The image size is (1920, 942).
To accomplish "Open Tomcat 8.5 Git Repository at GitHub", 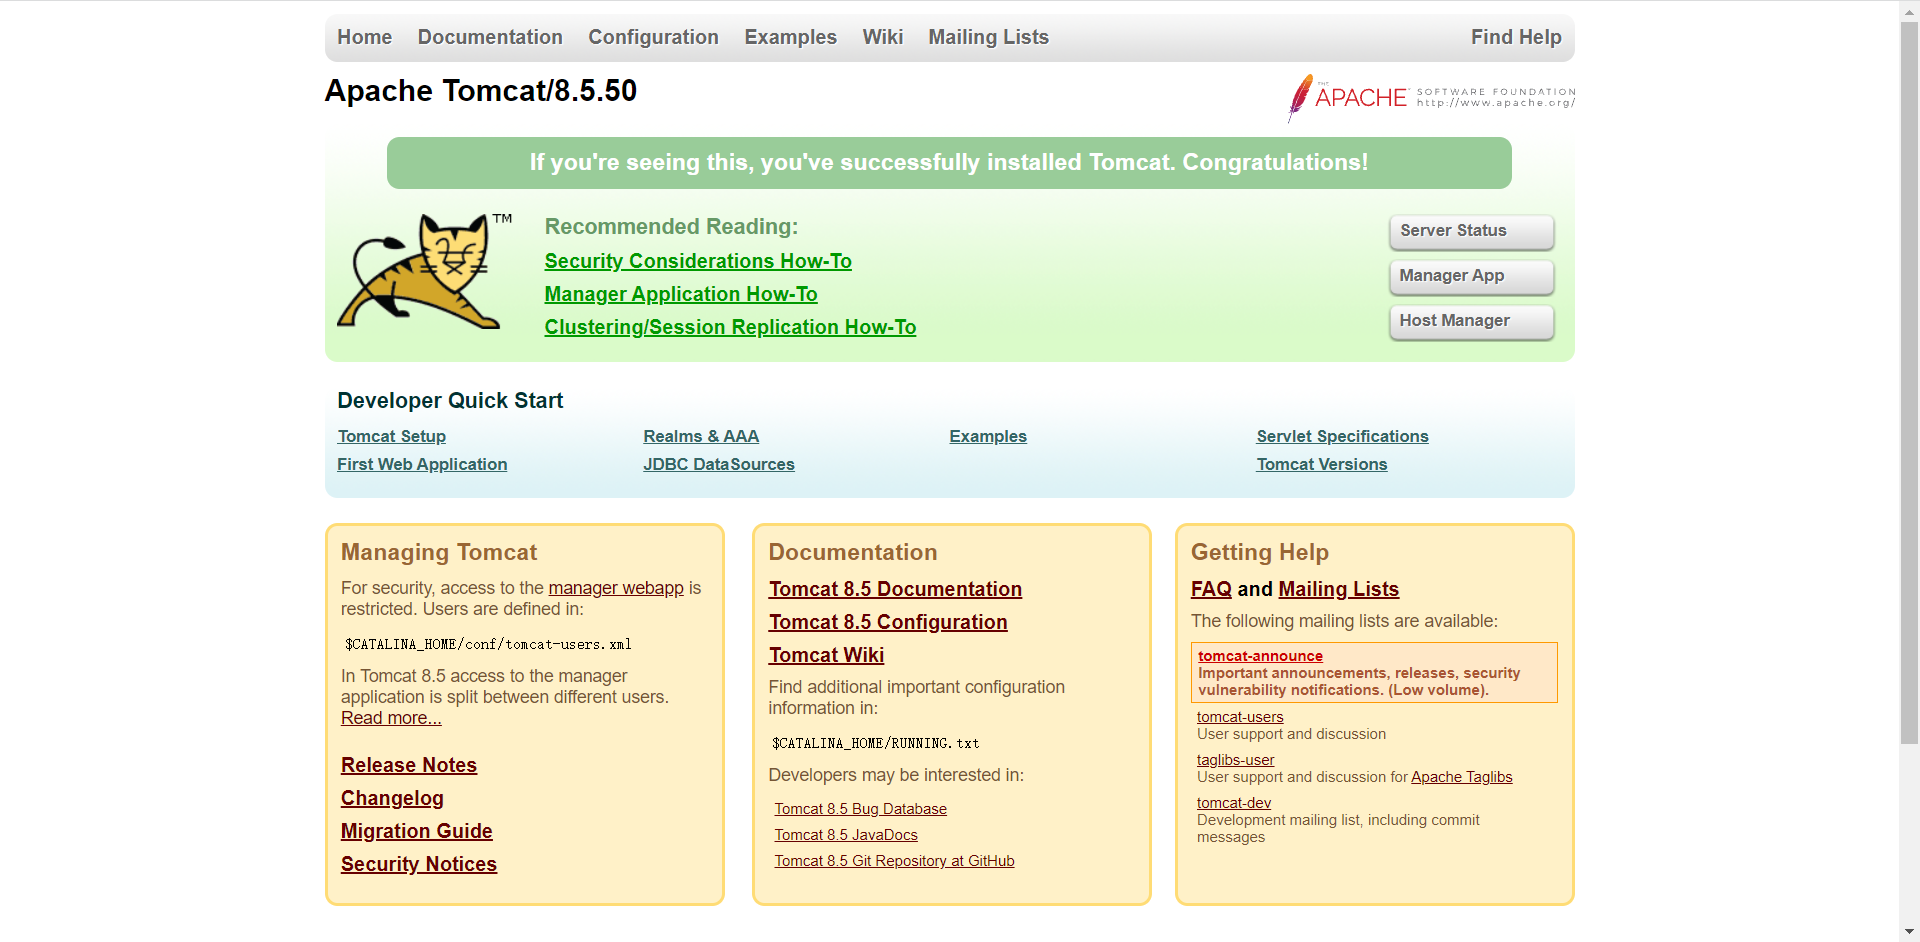I will 894,861.
